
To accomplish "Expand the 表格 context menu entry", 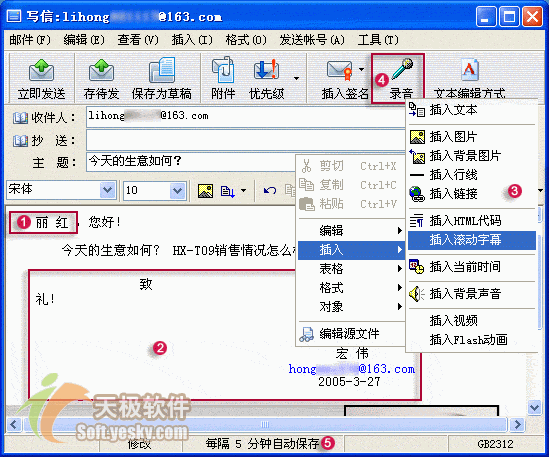I will (351, 269).
